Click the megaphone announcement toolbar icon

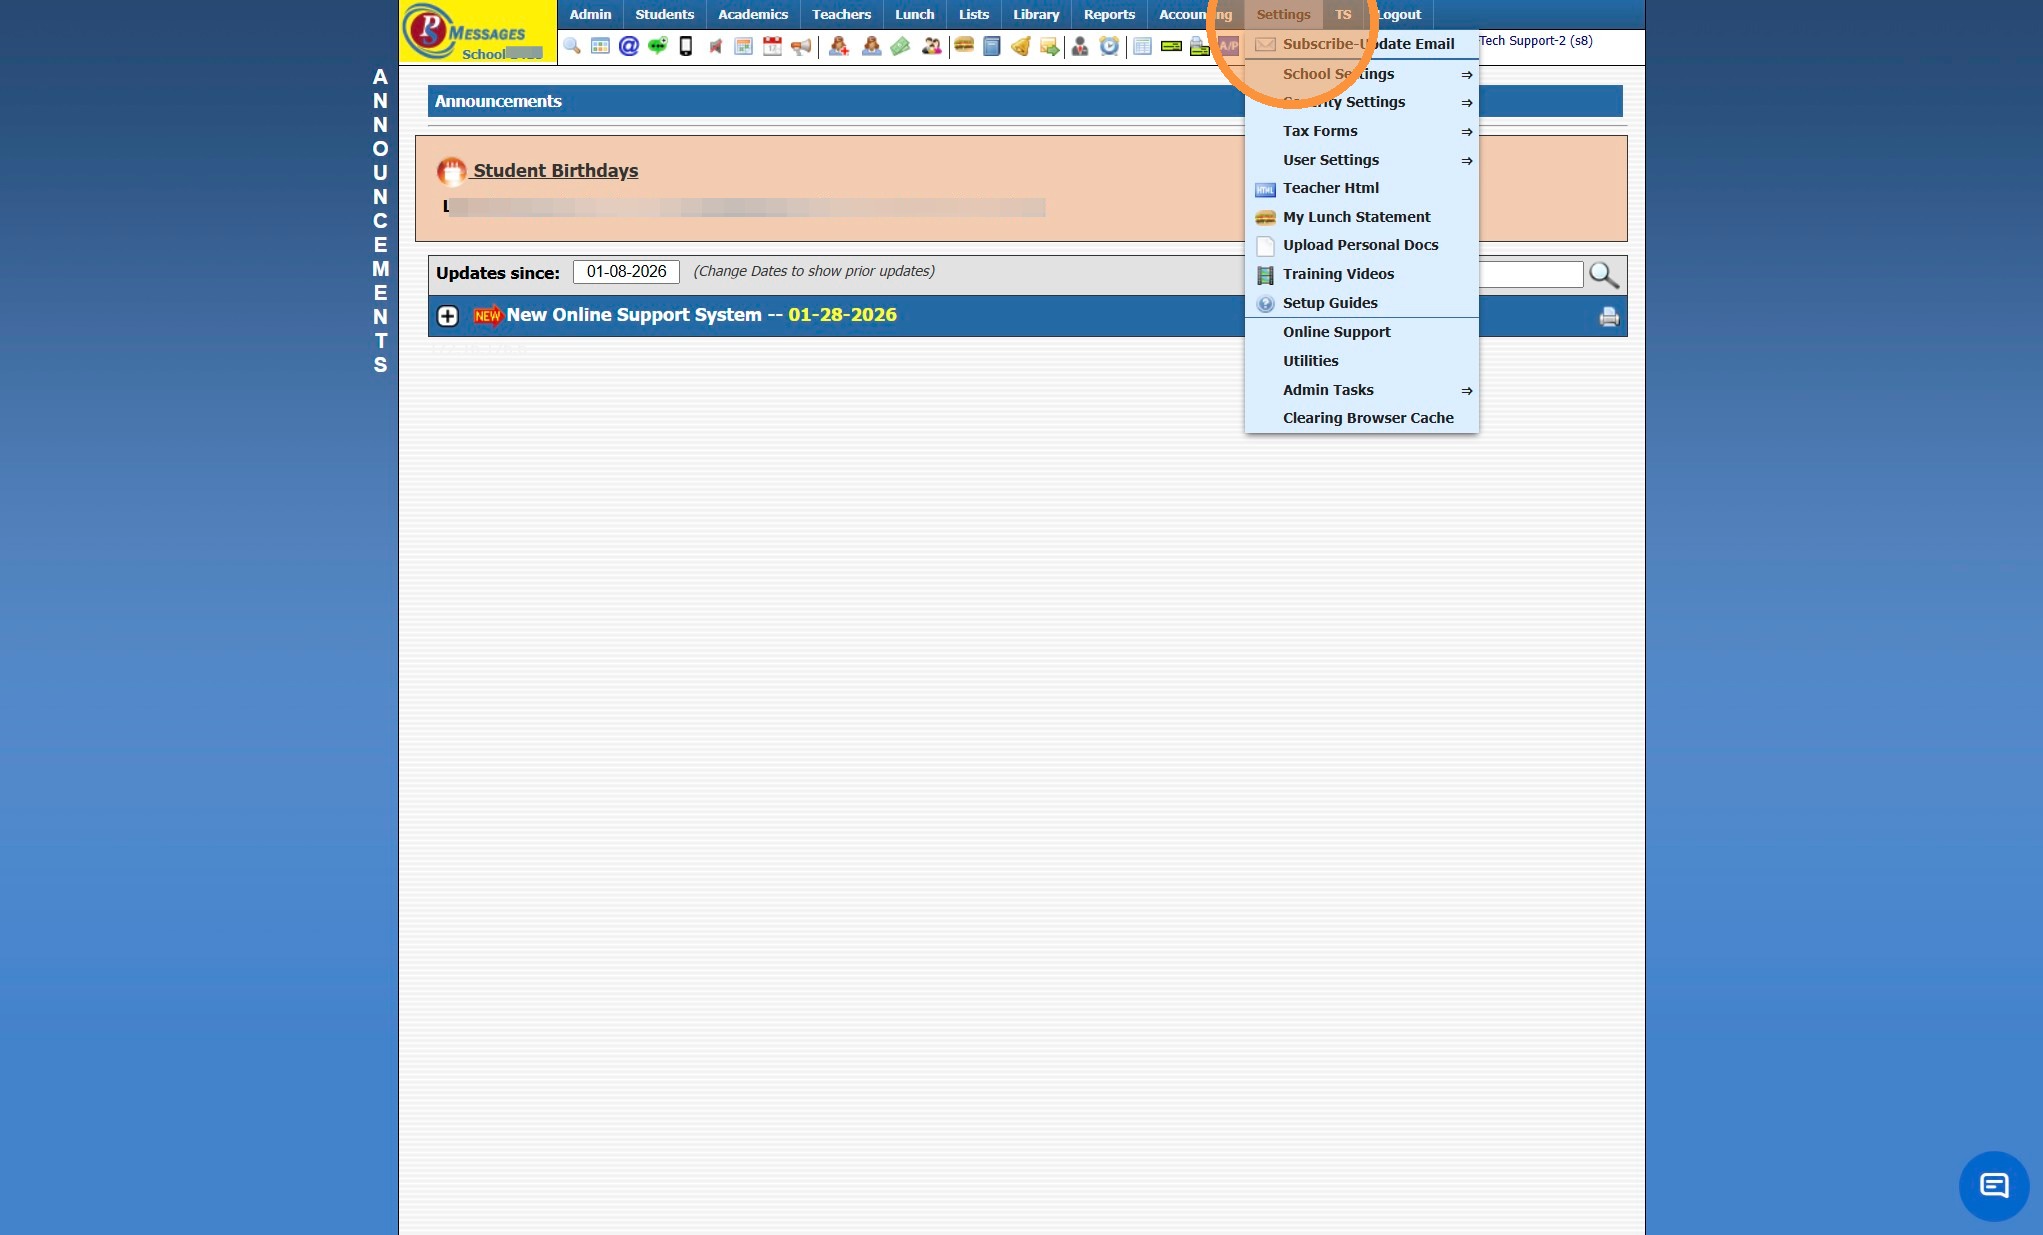[801, 46]
